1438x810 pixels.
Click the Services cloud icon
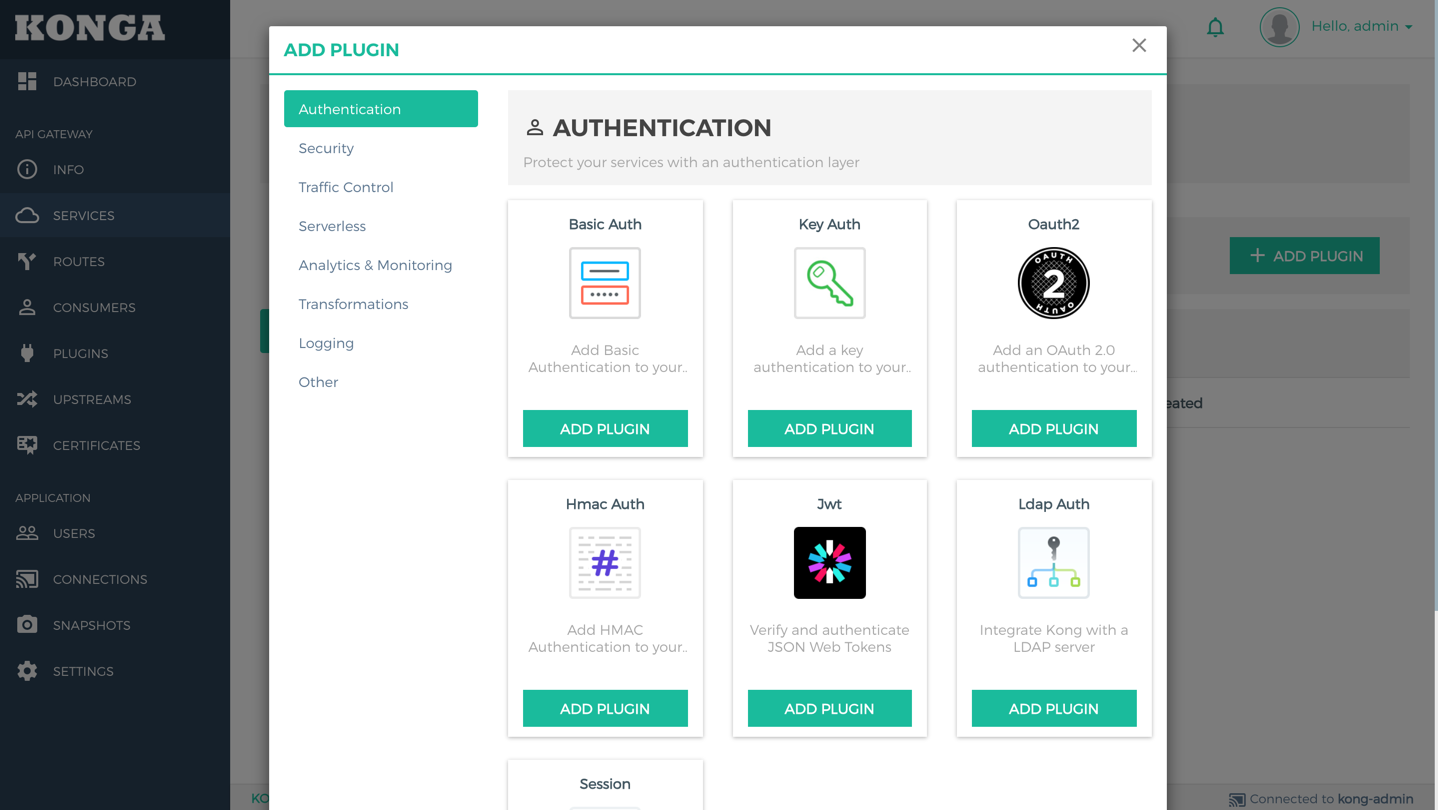coord(27,216)
